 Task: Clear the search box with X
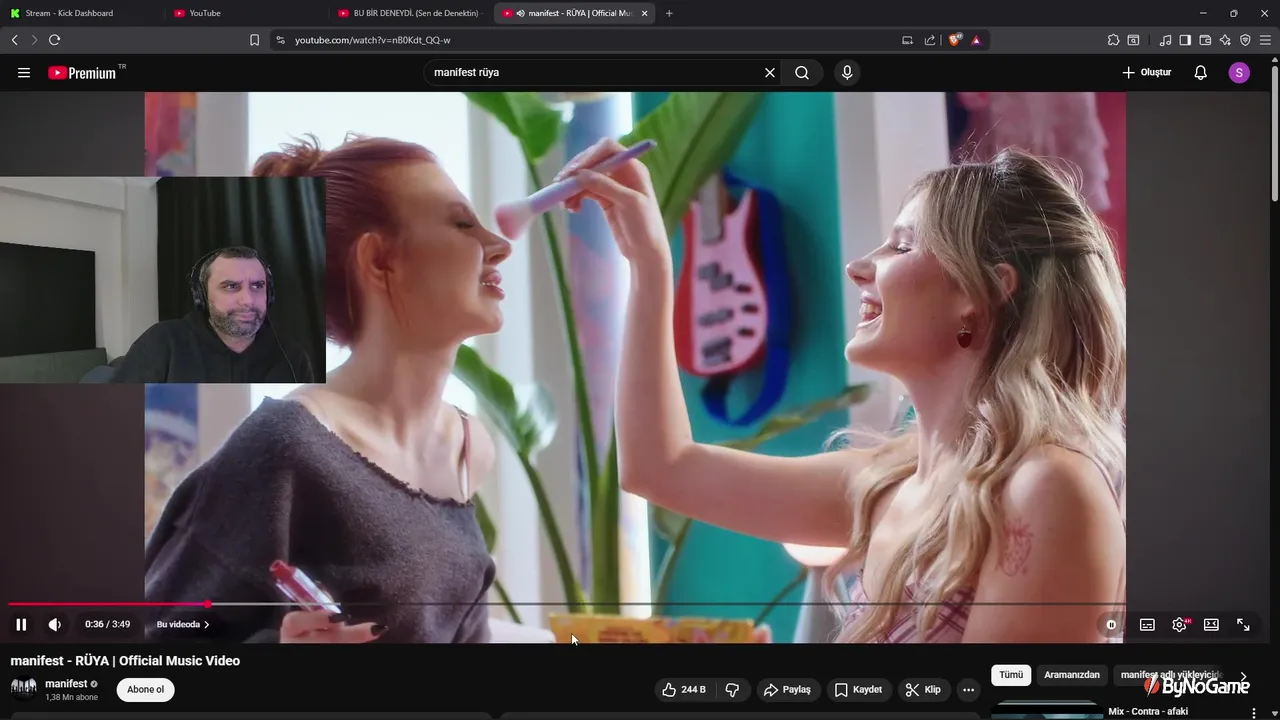coord(770,73)
